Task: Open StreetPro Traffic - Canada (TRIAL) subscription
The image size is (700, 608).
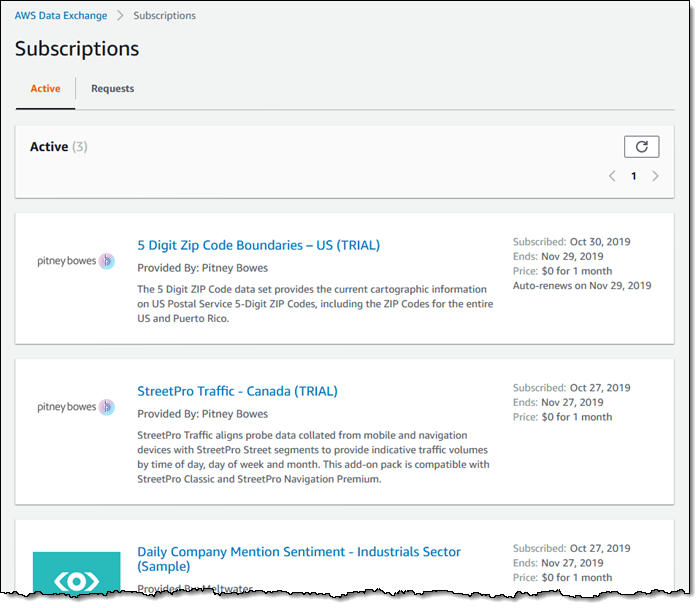Action: point(237,391)
